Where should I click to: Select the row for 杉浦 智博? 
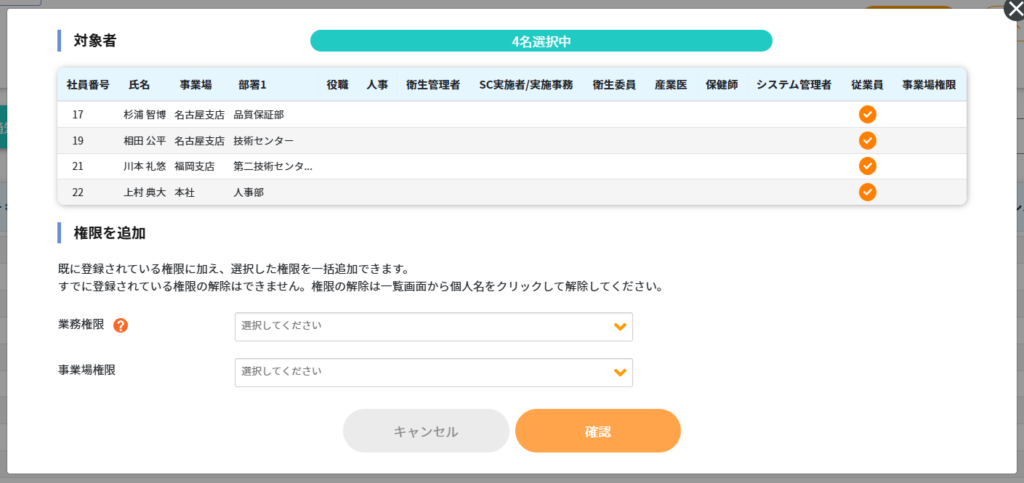(x=512, y=114)
